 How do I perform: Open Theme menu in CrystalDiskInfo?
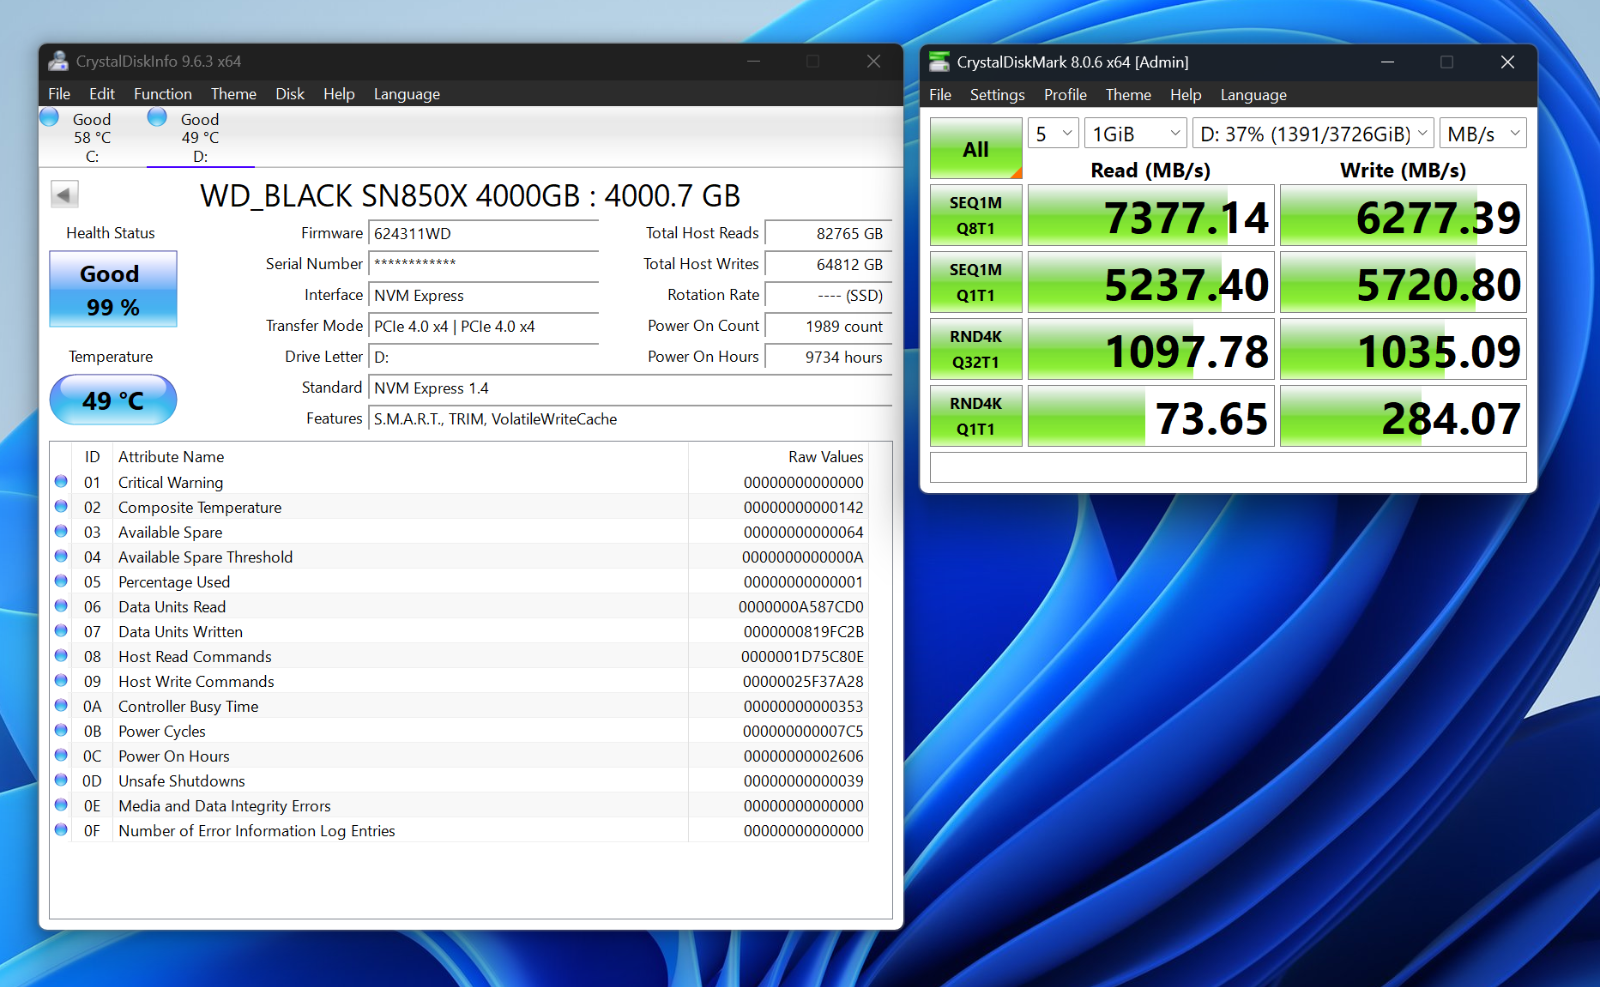233,94
